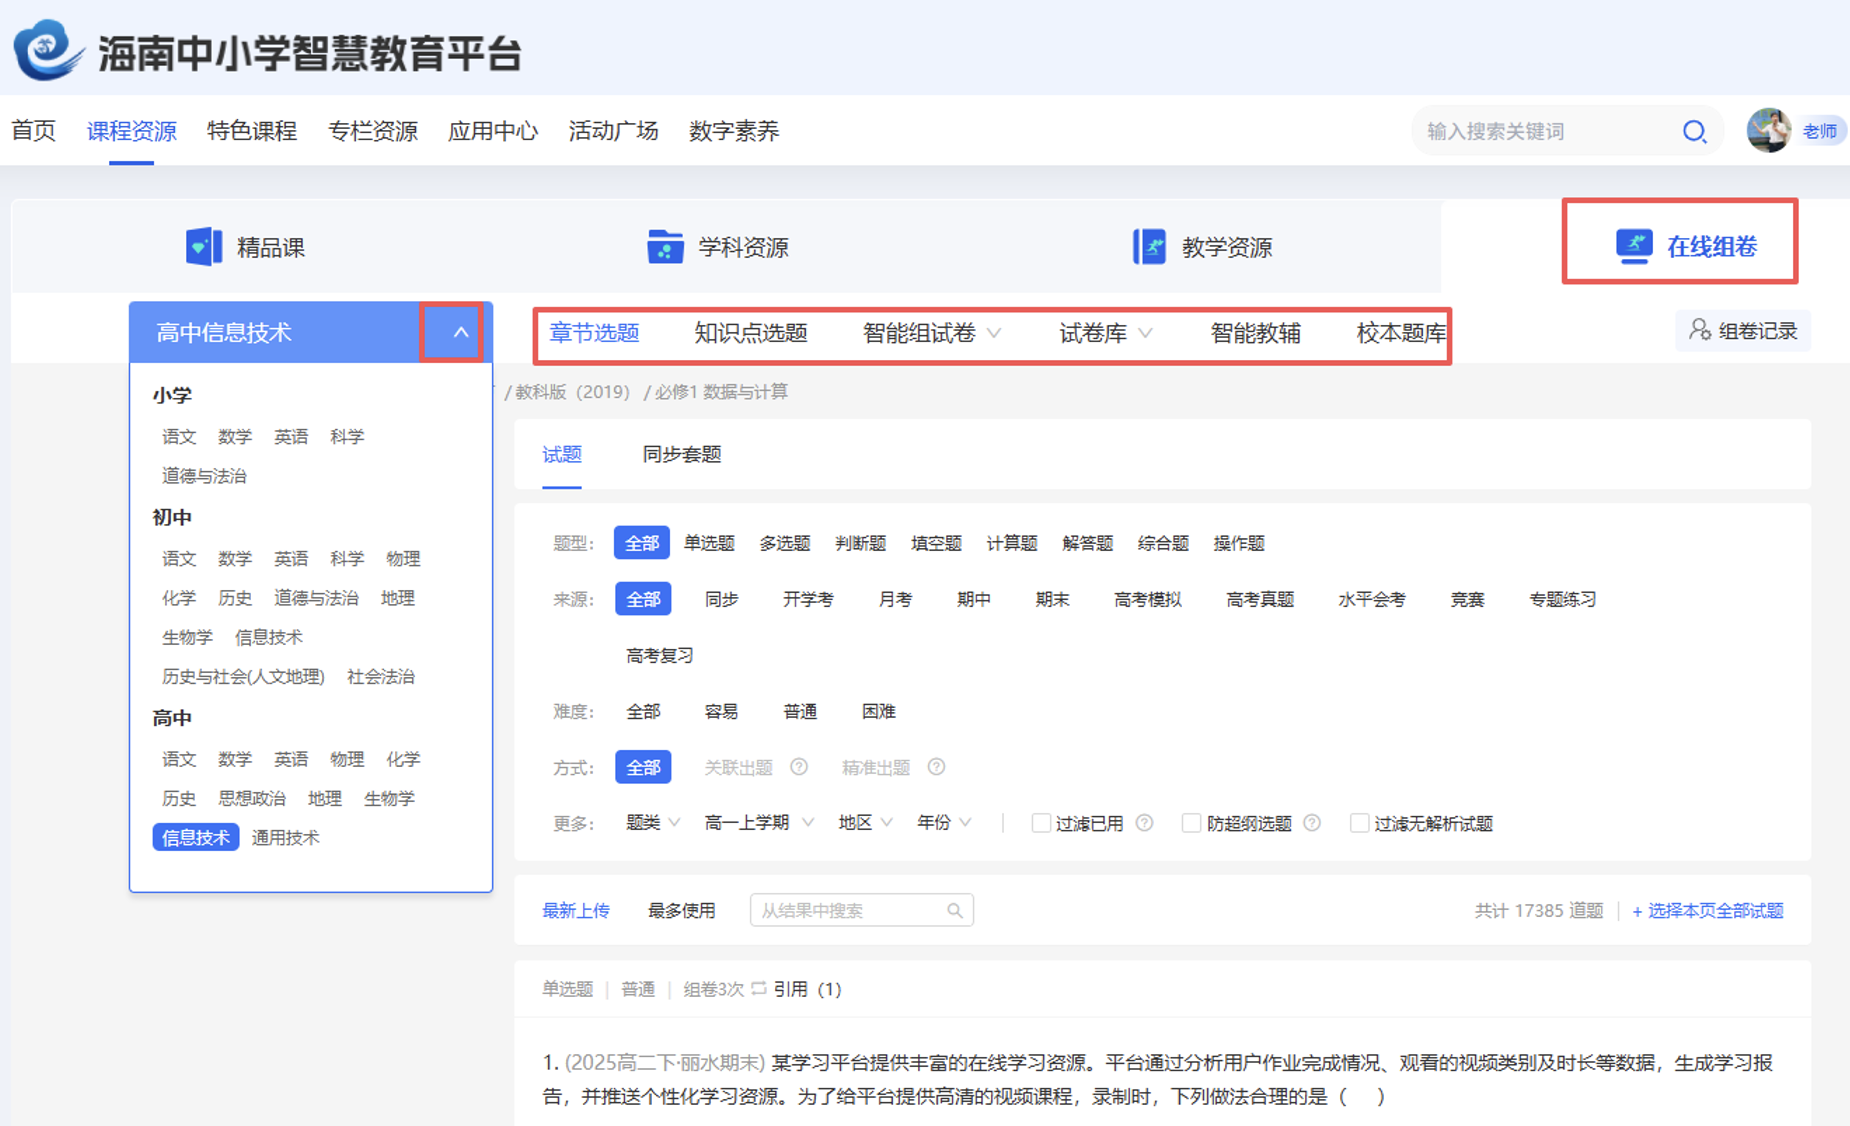Tick the 防超纲选题 checkbox
This screenshot has height=1126, width=1850.
[1191, 823]
